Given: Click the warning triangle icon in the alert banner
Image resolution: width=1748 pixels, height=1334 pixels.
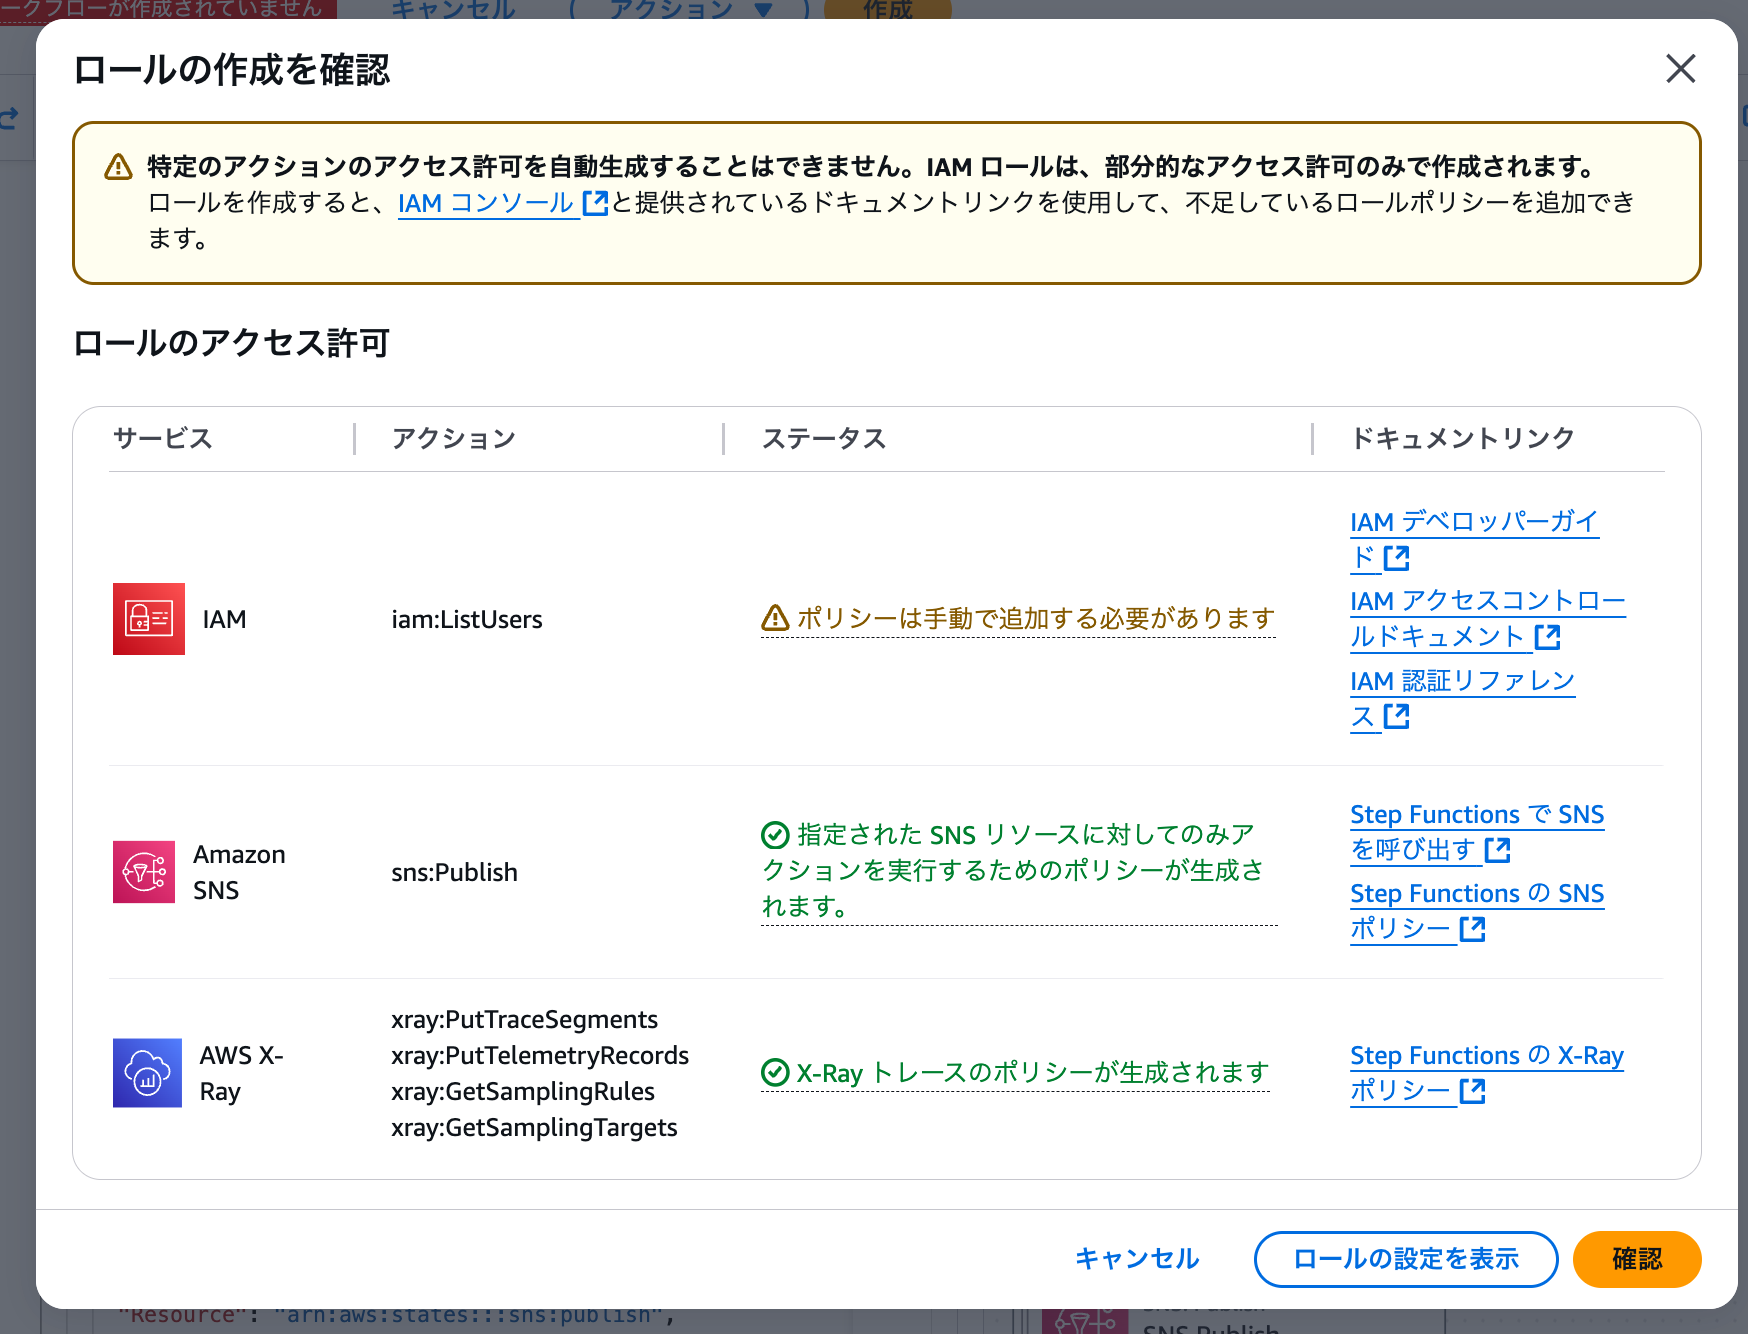Looking at the screenshot, I should pos(118,167).
